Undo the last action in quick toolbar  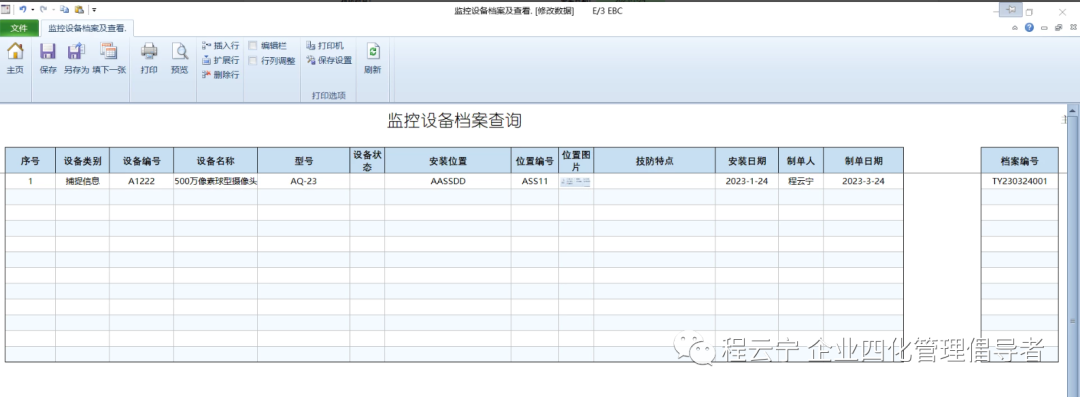click(22, 10)
